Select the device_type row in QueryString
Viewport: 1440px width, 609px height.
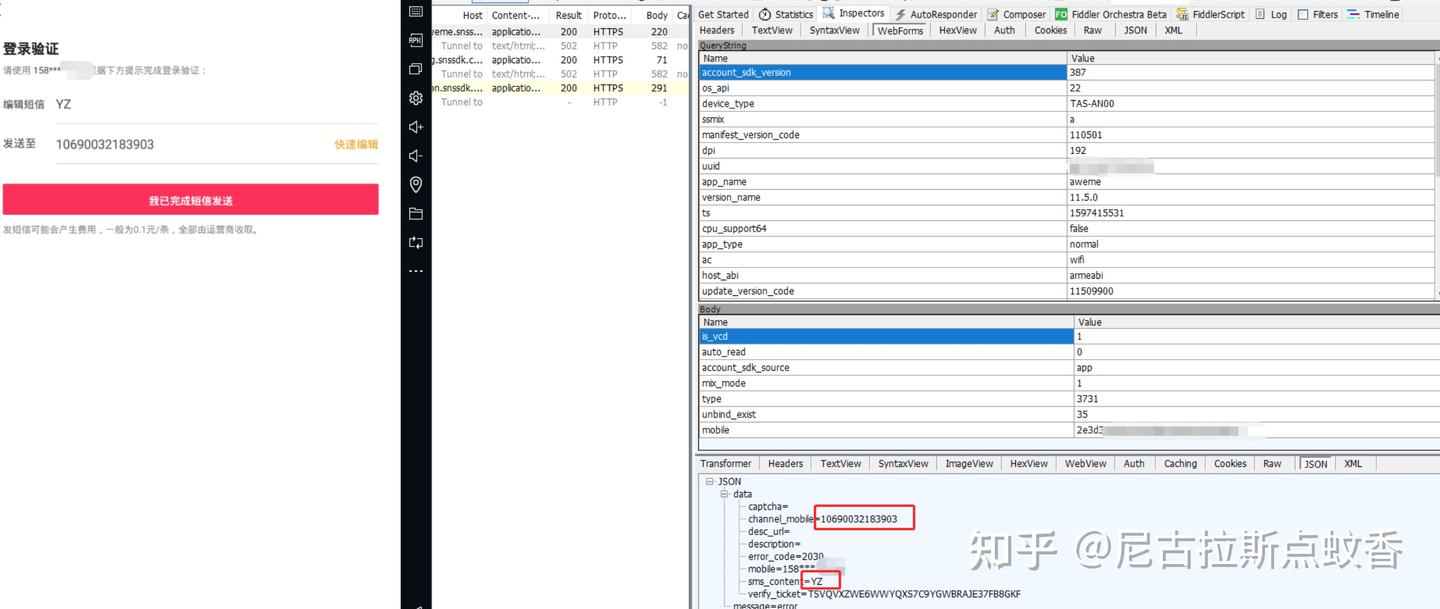[x=1069, y=104]
